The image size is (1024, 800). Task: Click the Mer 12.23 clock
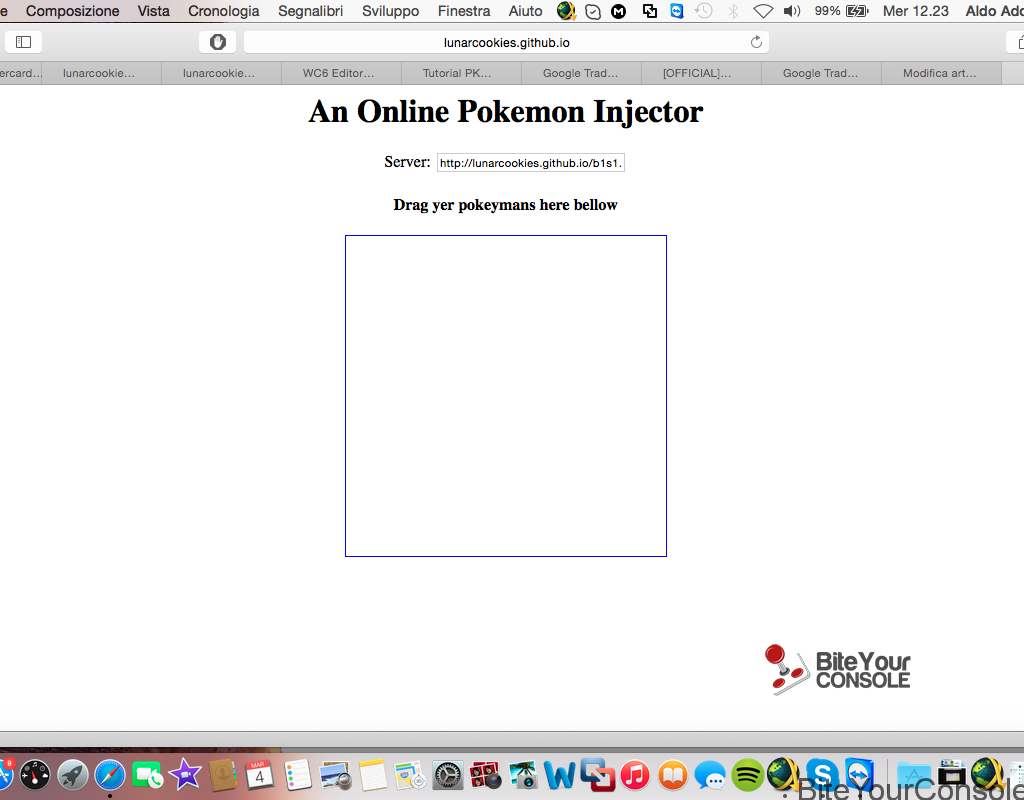[x=916, y=11]
